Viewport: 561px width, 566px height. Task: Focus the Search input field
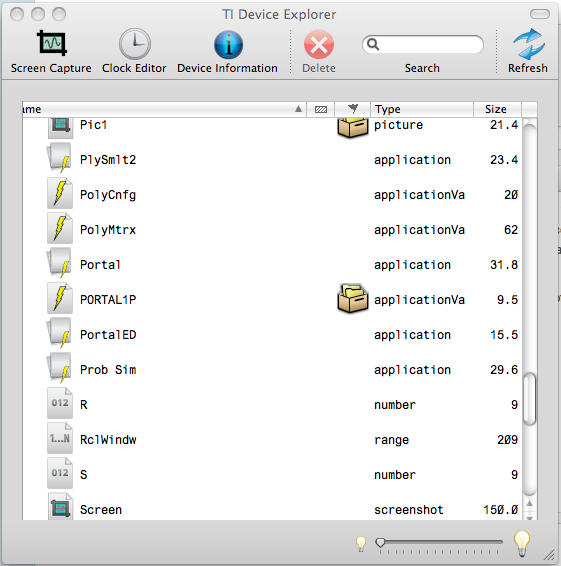[423, 44]
